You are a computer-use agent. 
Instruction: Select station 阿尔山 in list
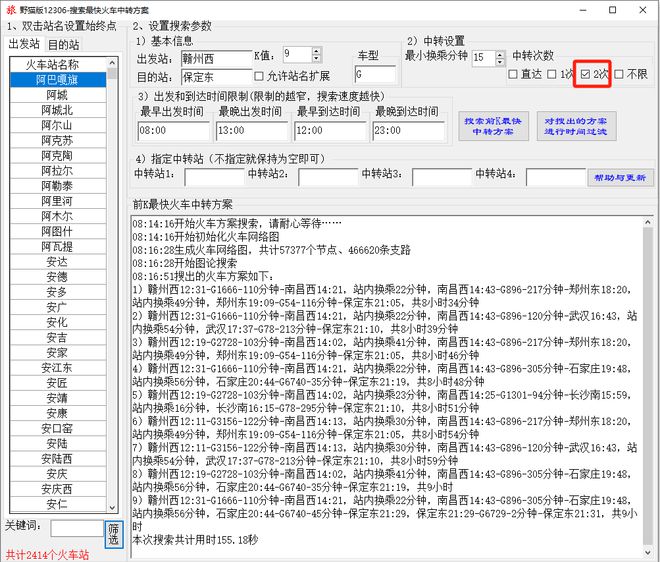pos(57,125)
